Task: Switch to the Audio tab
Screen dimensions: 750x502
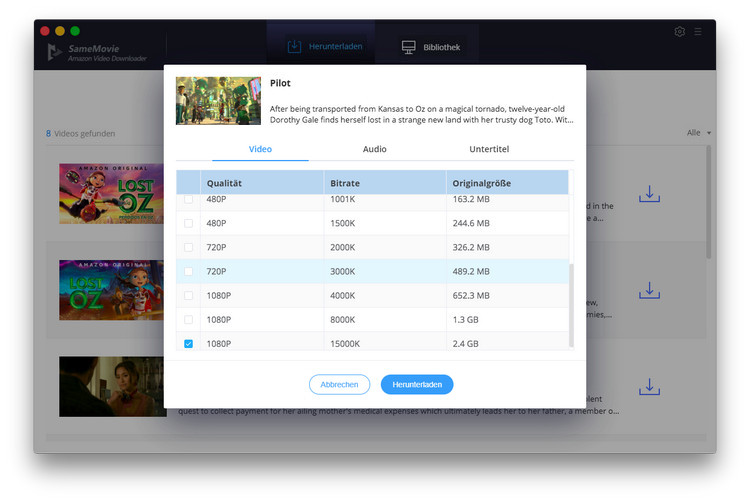Action: click(375, 149)
